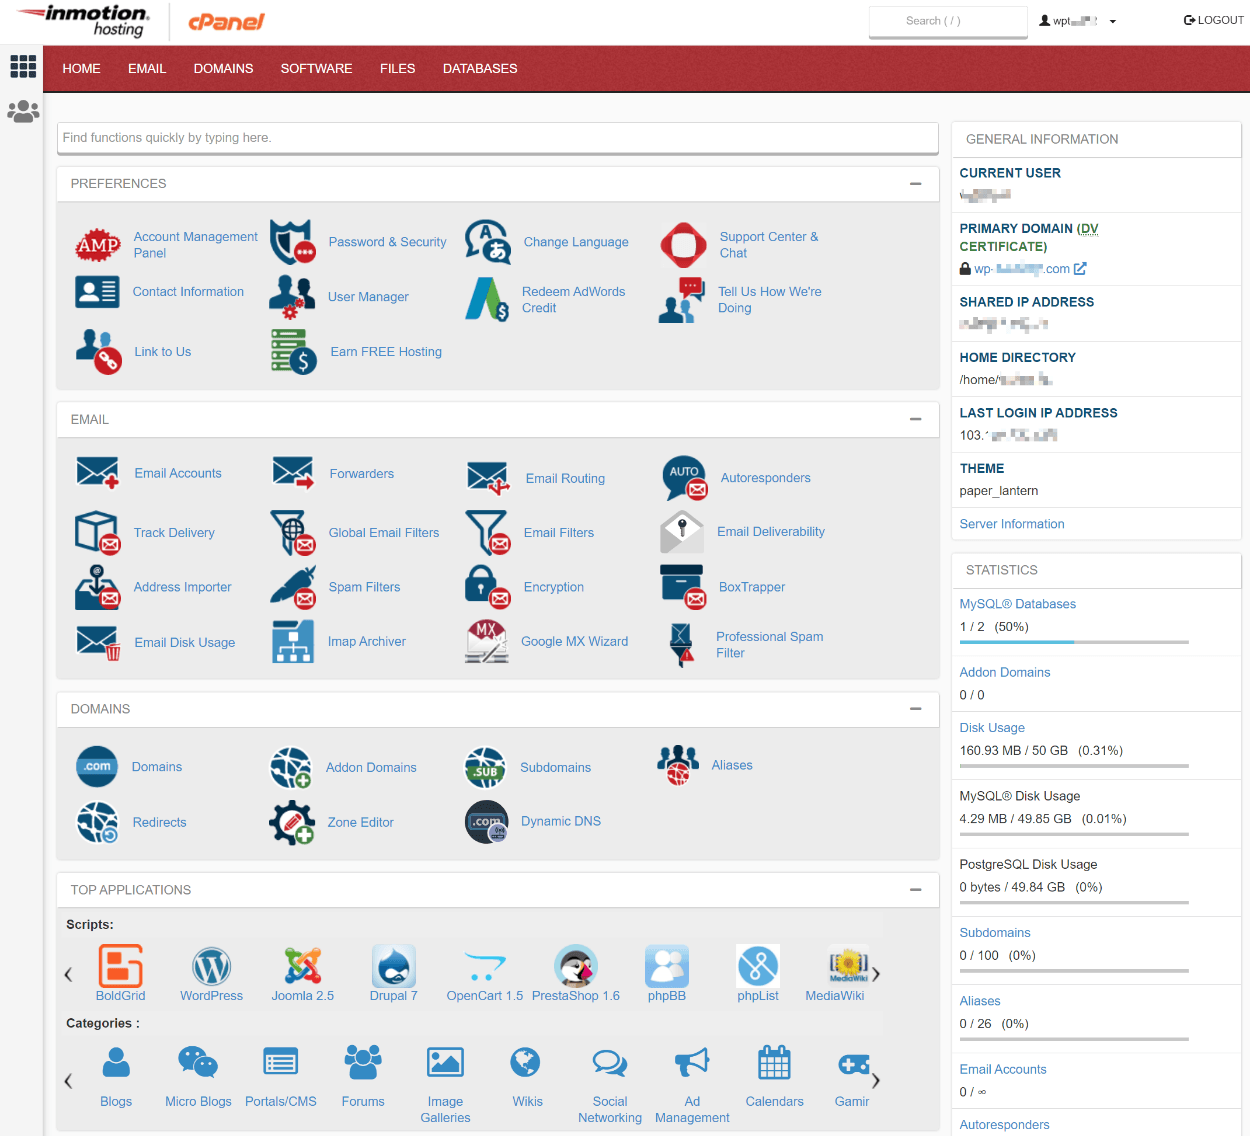Open the DATABASES menu item
The height and width of the screenshot is (1136, 1250).
coord(480,69)
